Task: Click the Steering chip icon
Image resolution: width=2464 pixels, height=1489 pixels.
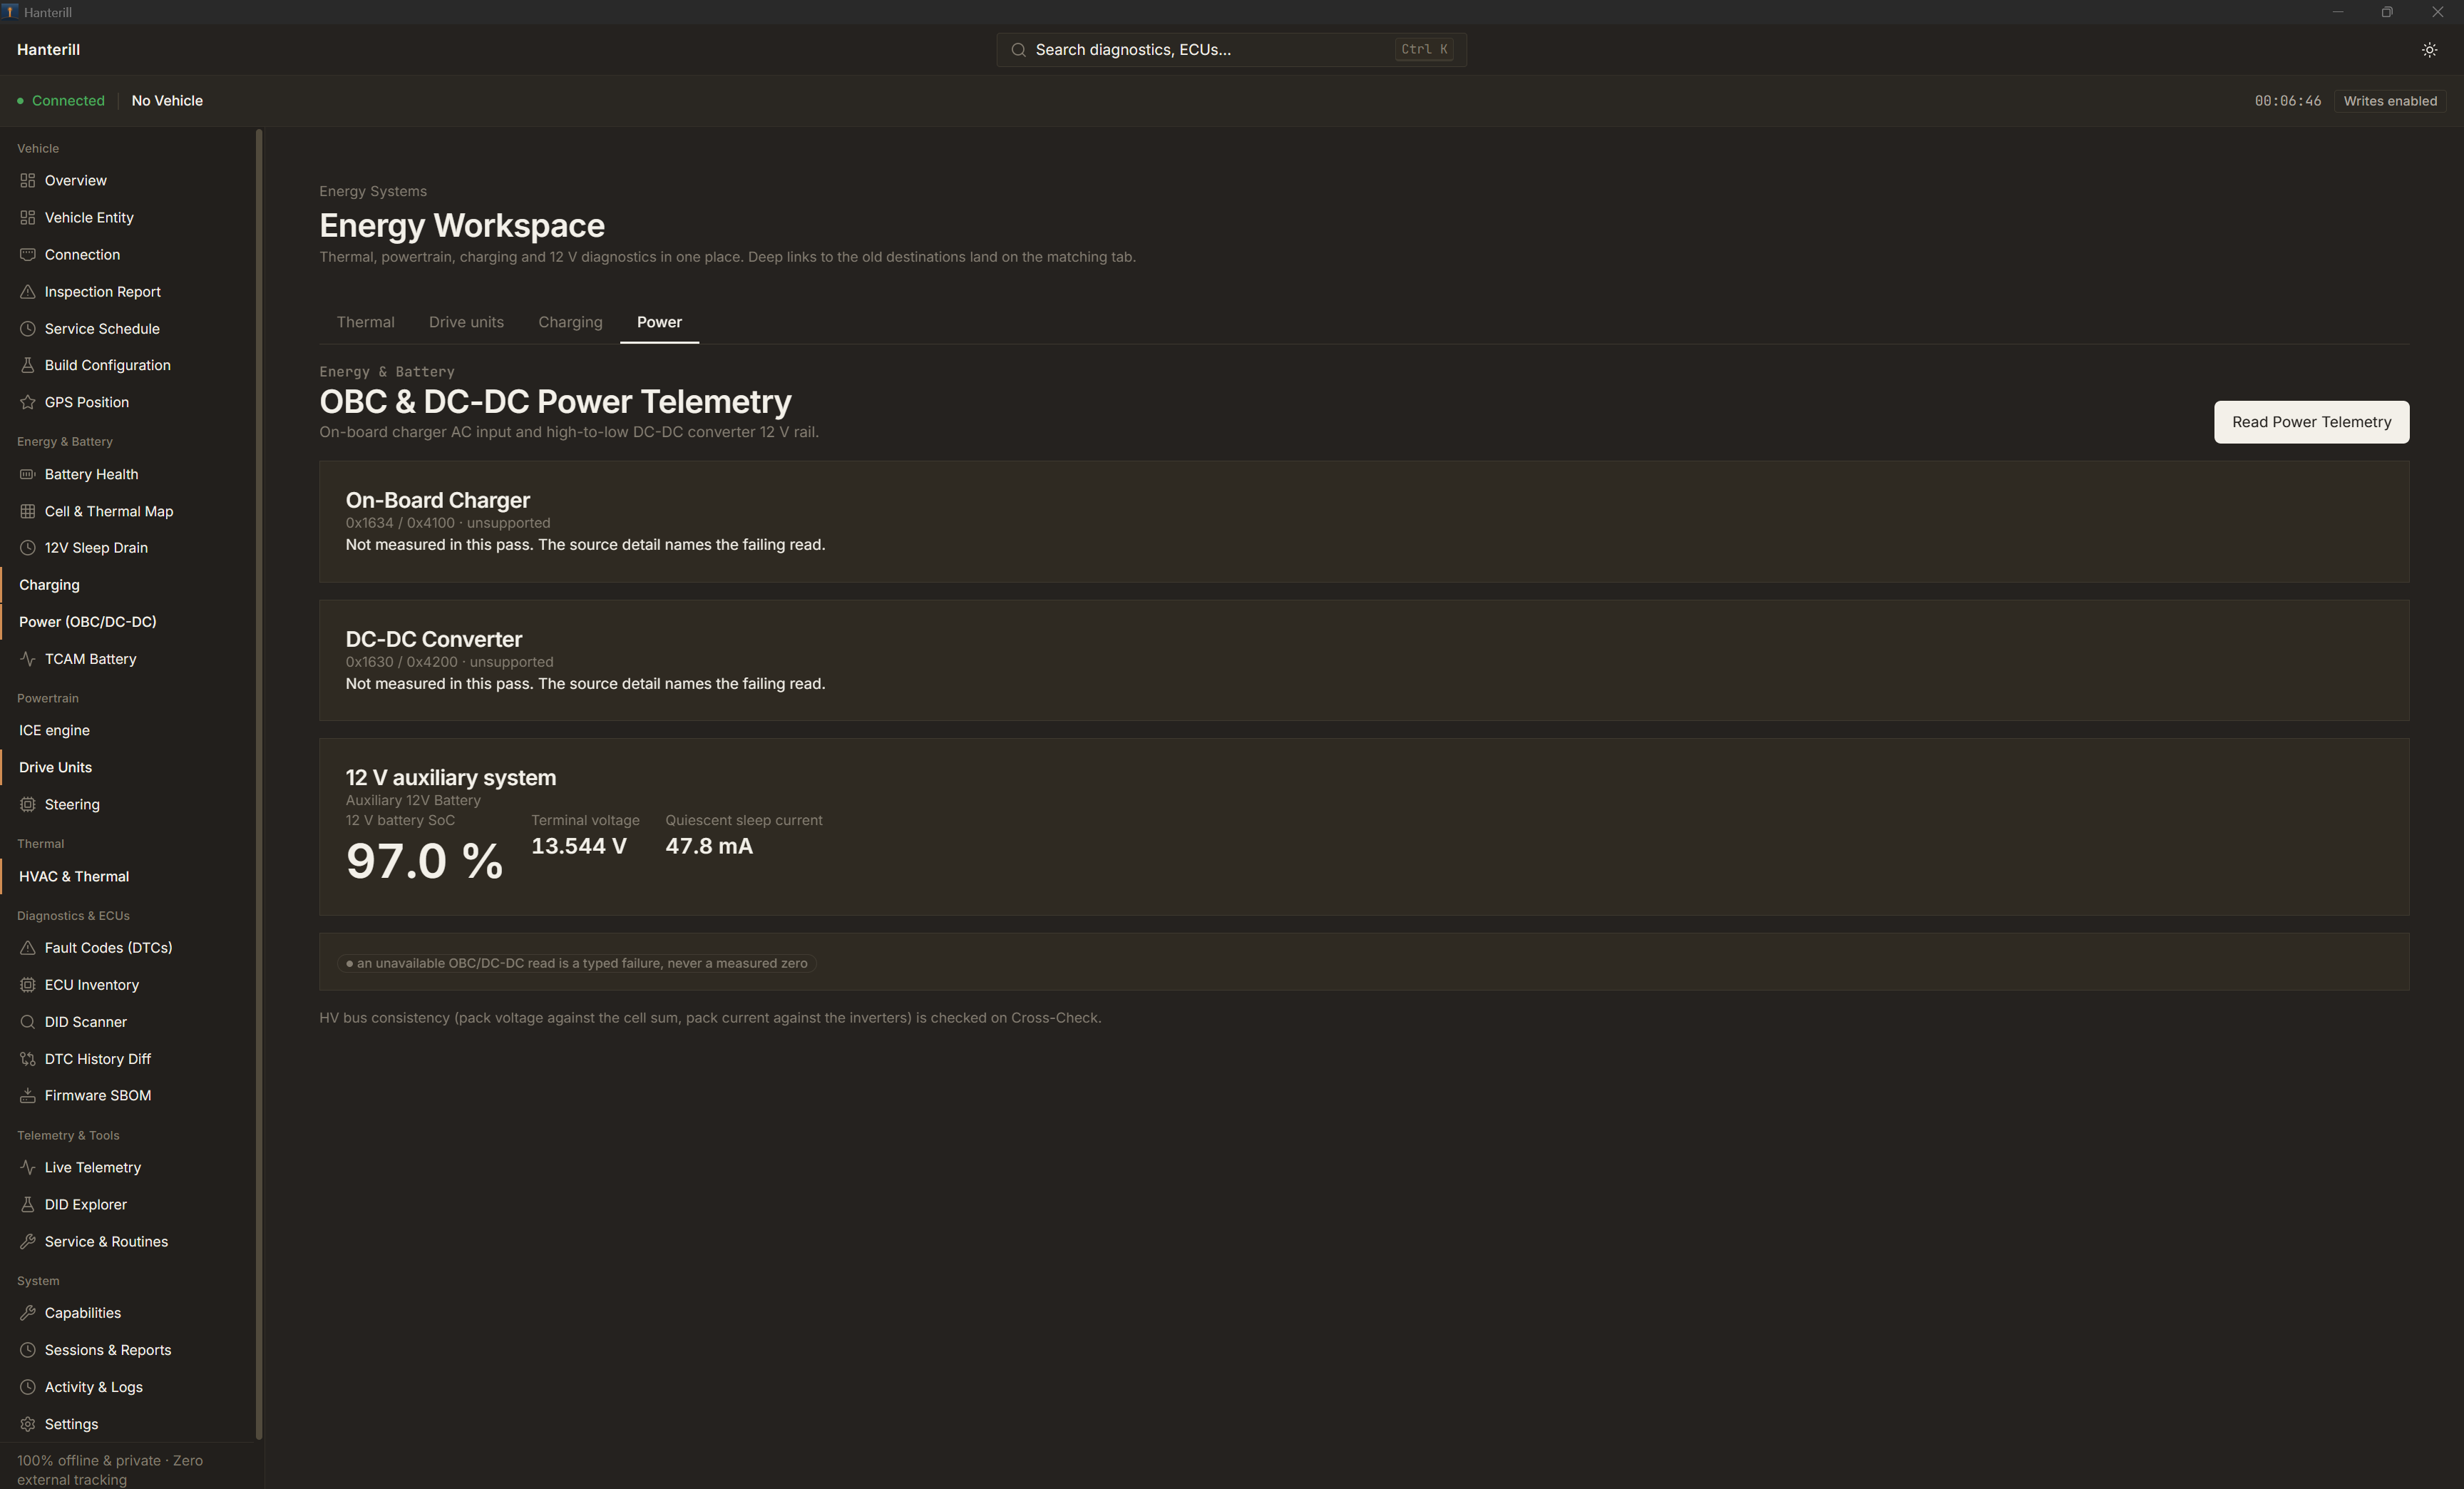Action: tap(27, 805)
